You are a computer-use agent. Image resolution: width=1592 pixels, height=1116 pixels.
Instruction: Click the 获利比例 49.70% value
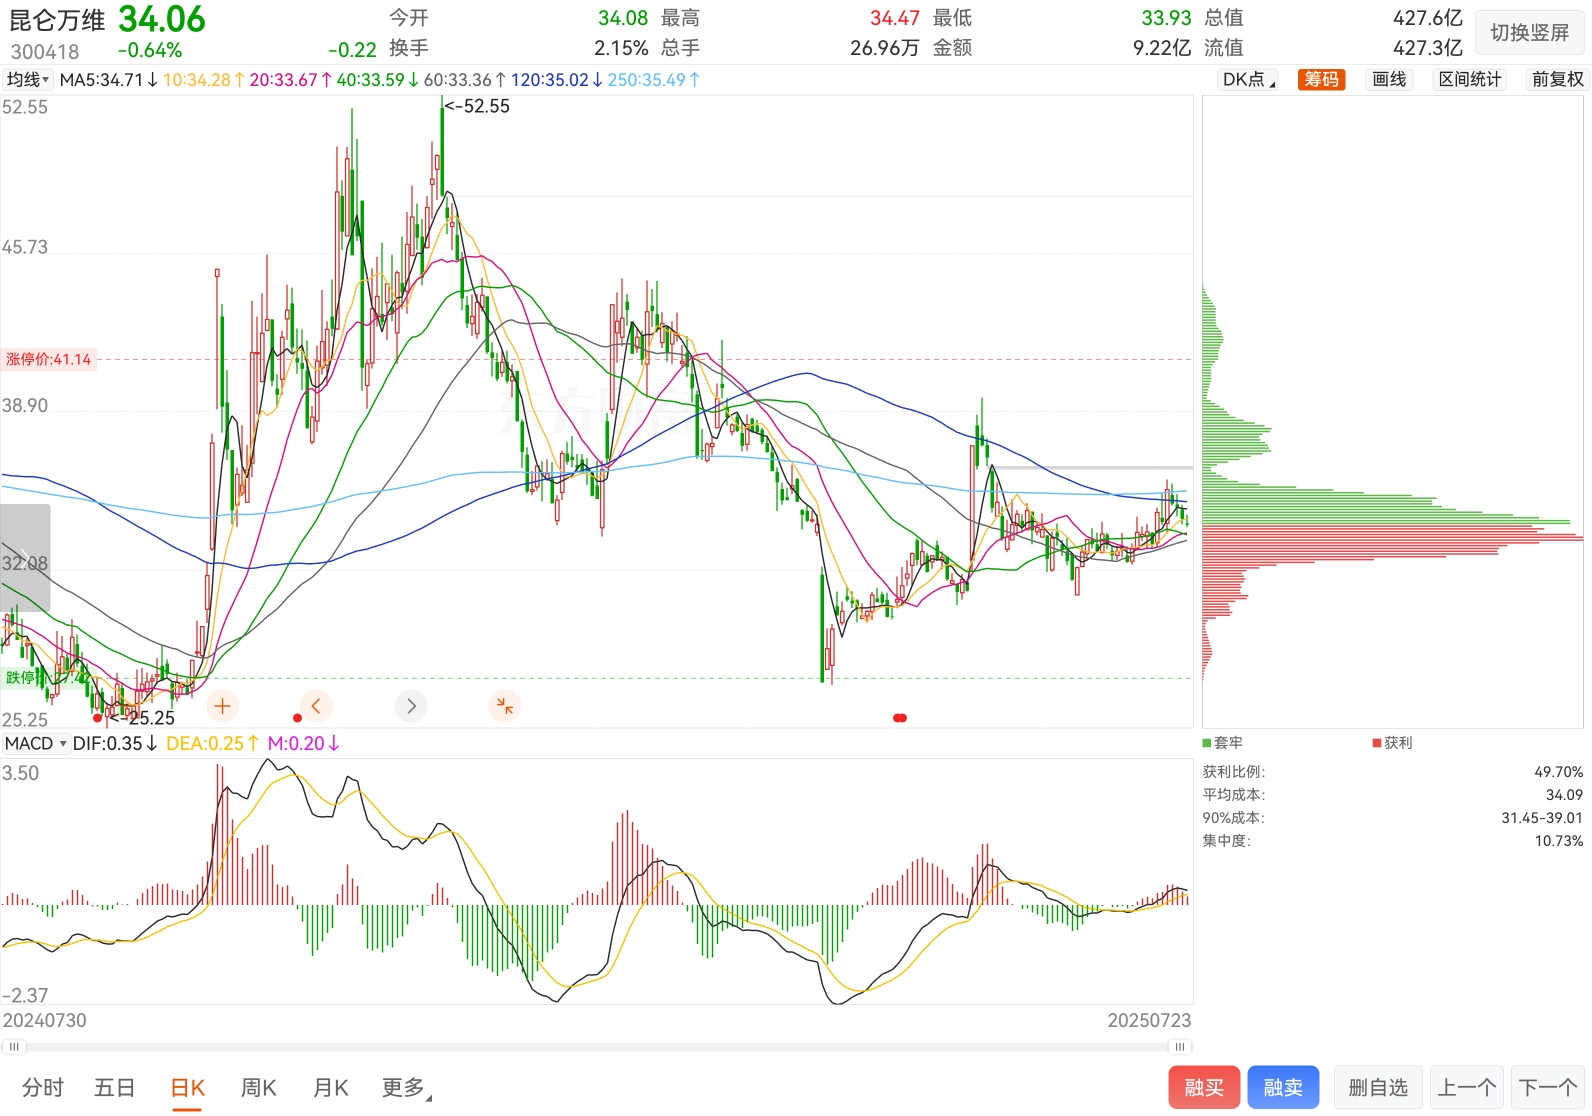(1558, 772)
